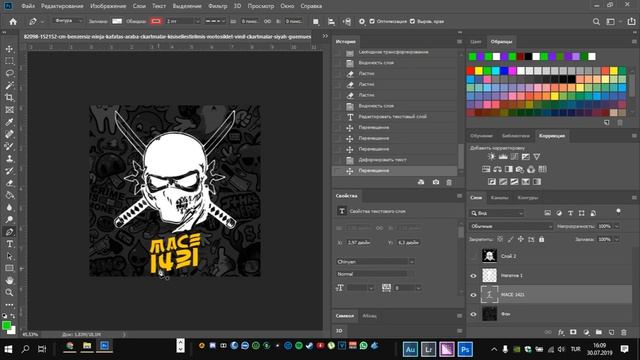Select the Hand tool
The width and height of the screenshot is (640, 360).
(x=9, y=281)
